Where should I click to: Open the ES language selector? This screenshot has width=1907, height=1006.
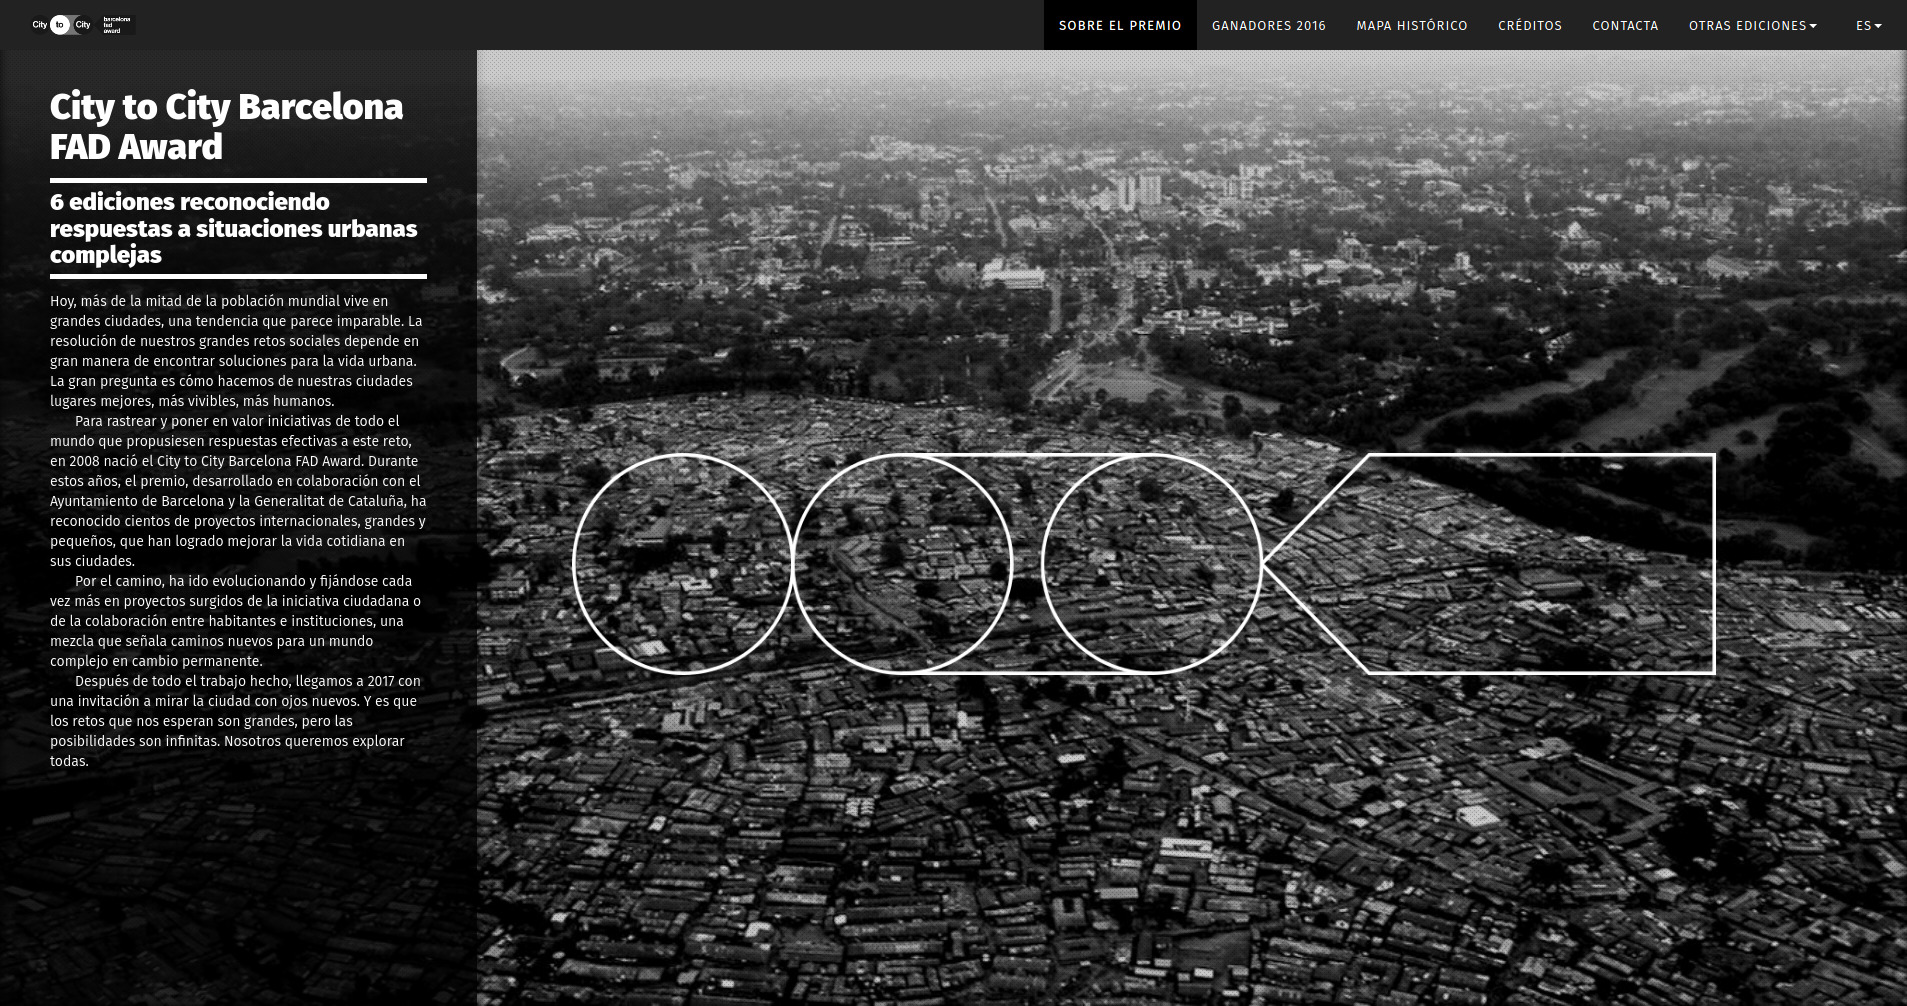click(1869, 25)
